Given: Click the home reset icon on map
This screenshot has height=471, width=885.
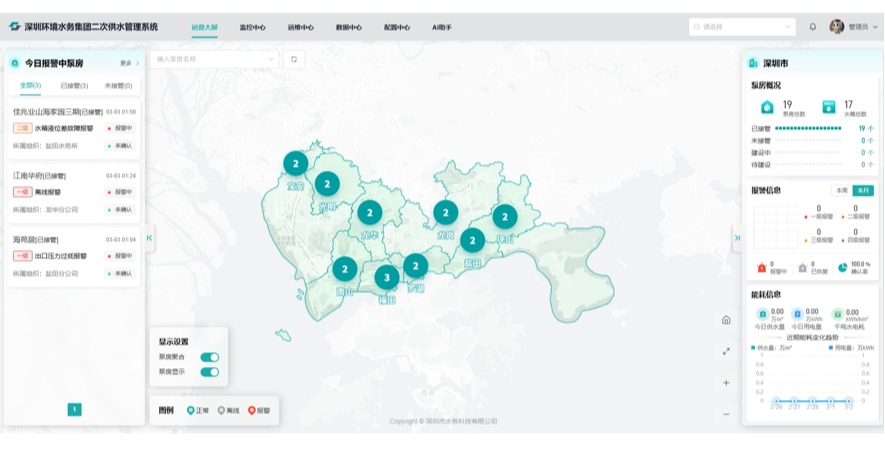Looking at the screenshot, I should (x=726, y=320).
